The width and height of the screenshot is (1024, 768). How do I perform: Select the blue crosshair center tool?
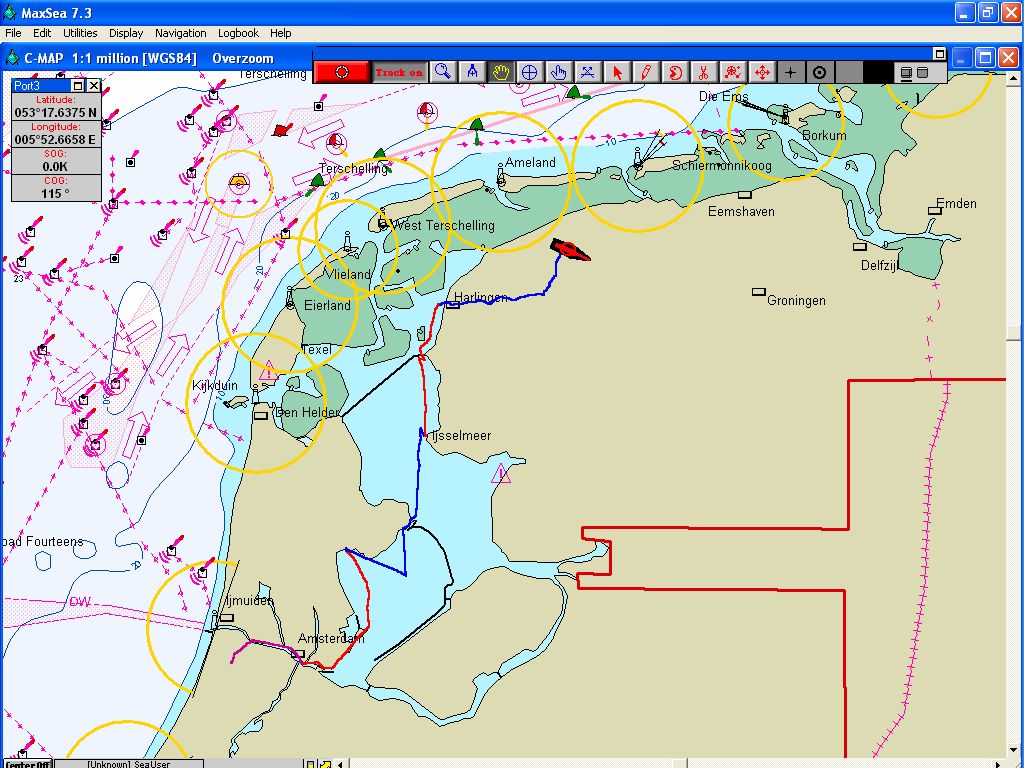[x=530, y=72]
